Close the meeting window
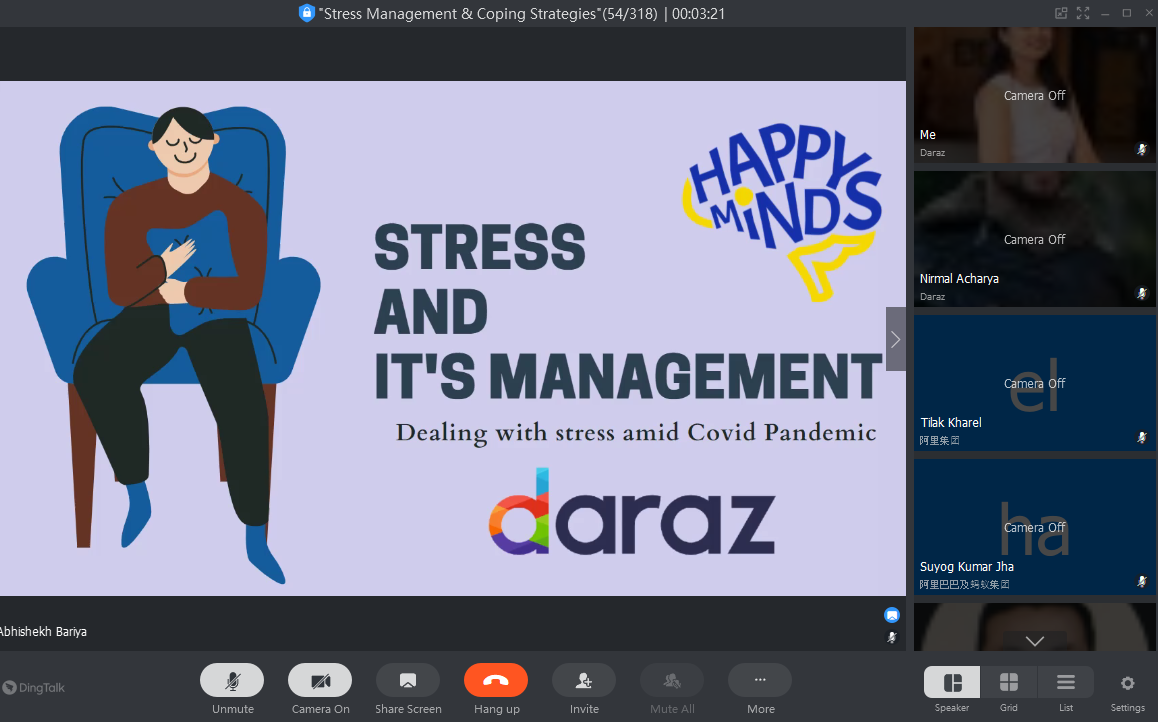 [x=1149, y=13]
